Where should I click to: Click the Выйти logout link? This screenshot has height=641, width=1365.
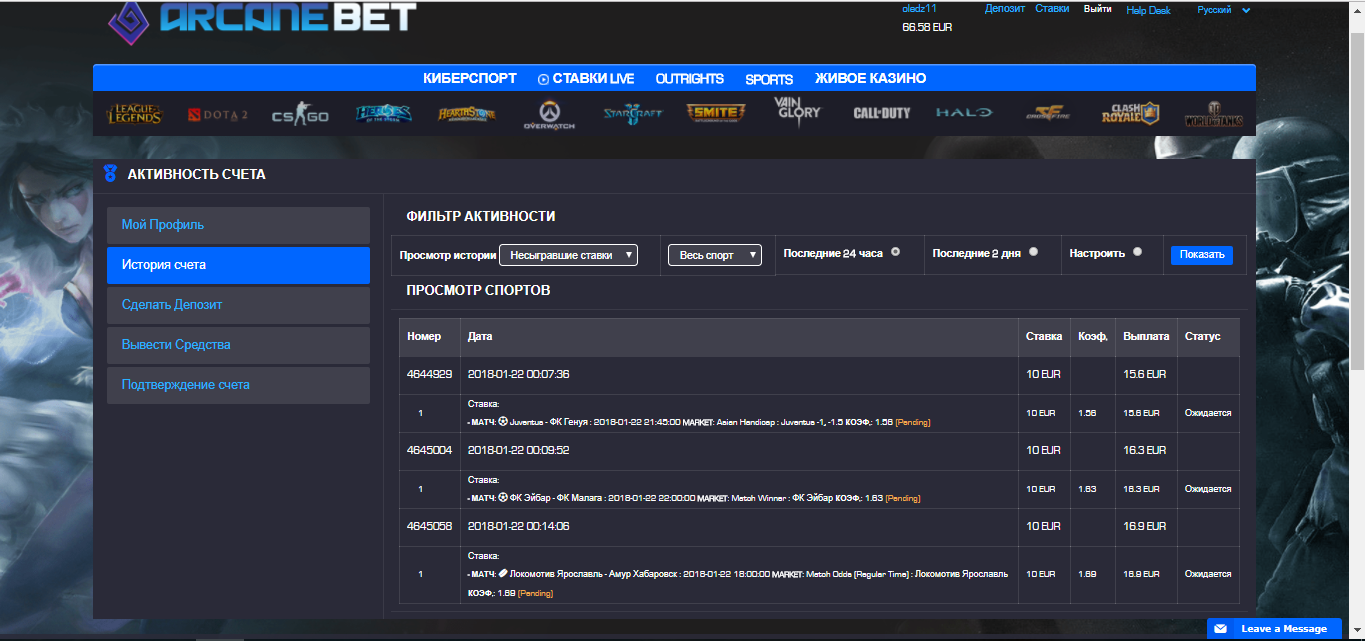[x=1098, y=9]
